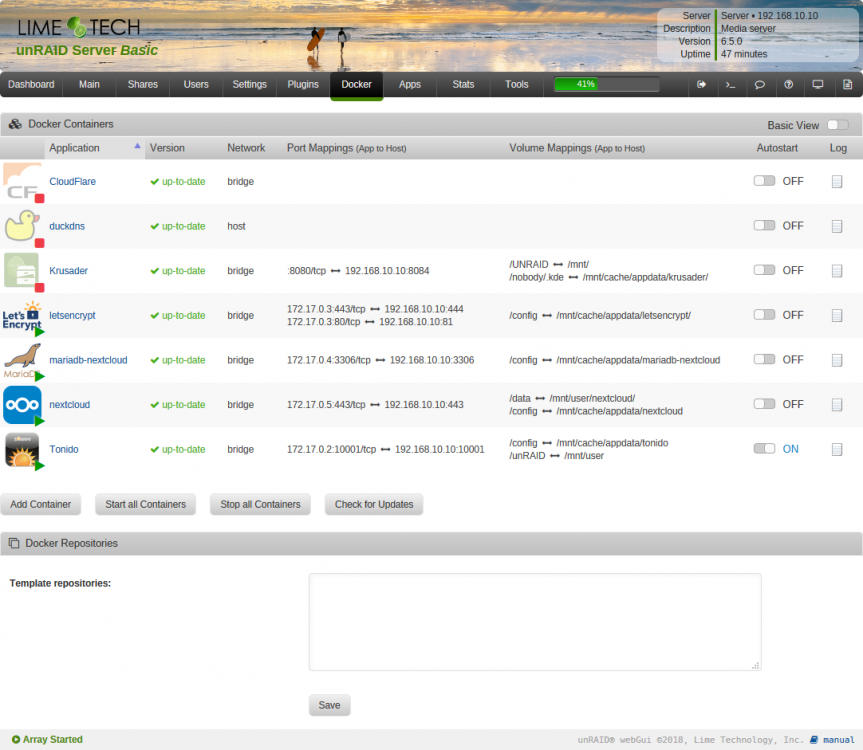Save the template repositories
863x750 pixels.
pyautogui.click(x=329, y=705)
